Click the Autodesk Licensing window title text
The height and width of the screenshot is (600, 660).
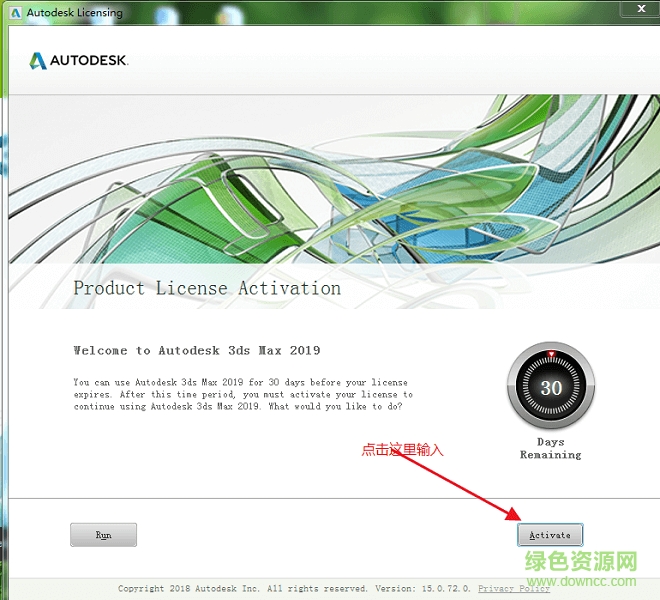click(x=75, y=13)
